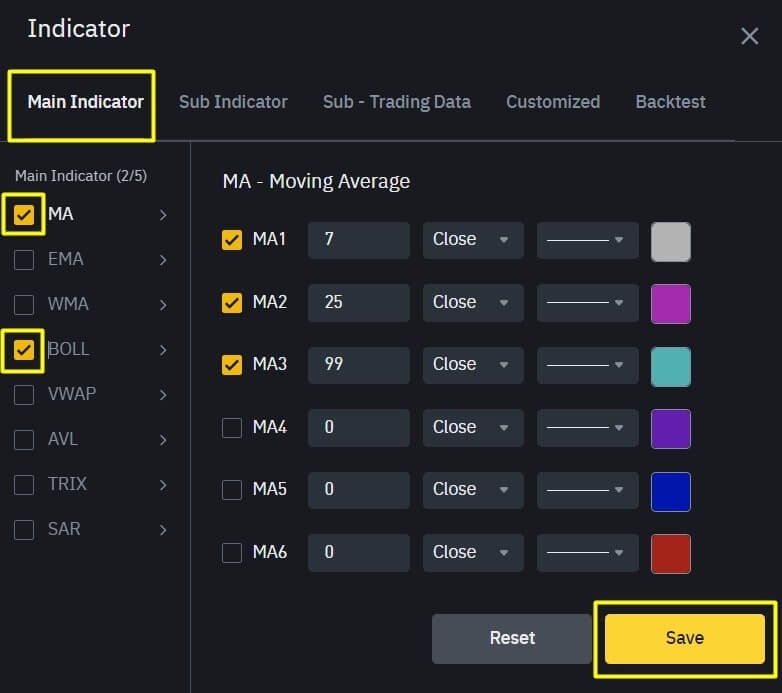Click the MA6 period input field
782x693 pixels.
coord(359,552)
